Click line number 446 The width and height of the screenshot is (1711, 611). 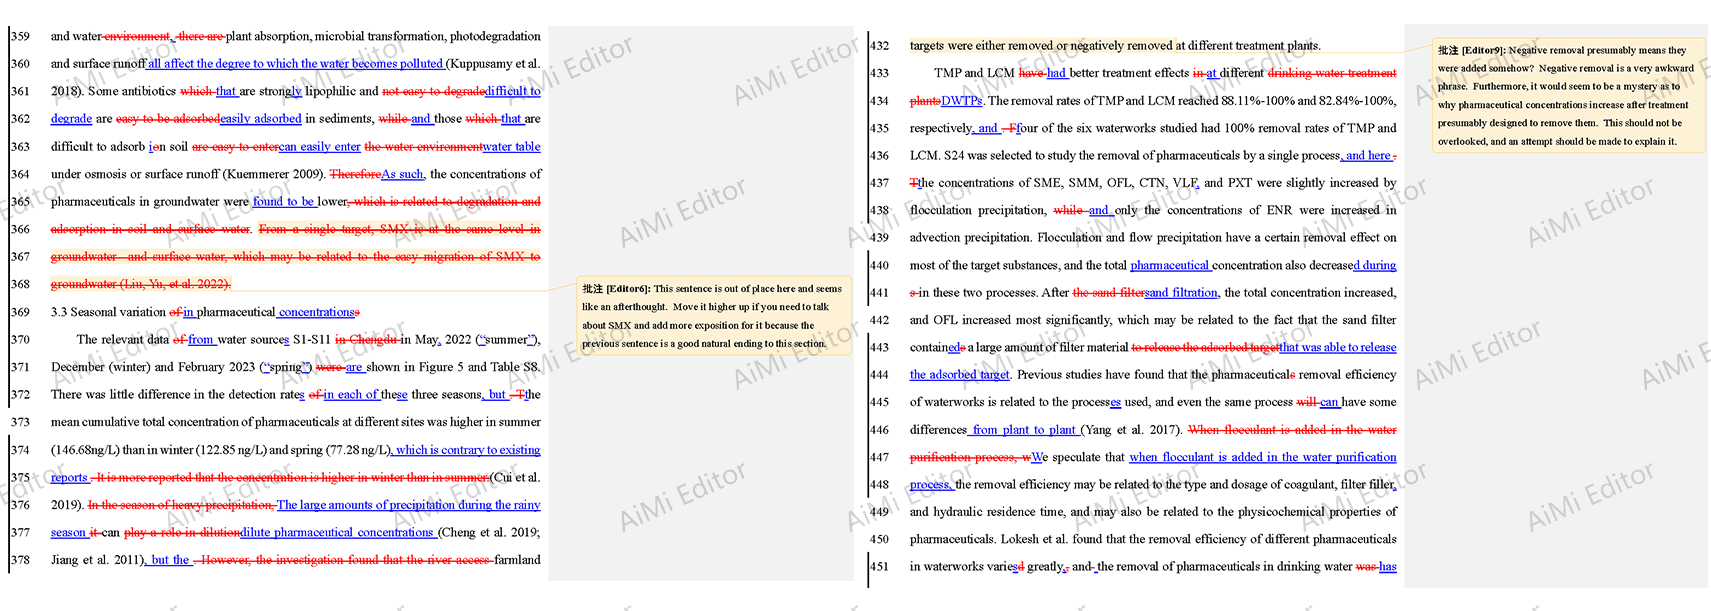(880, 430)
